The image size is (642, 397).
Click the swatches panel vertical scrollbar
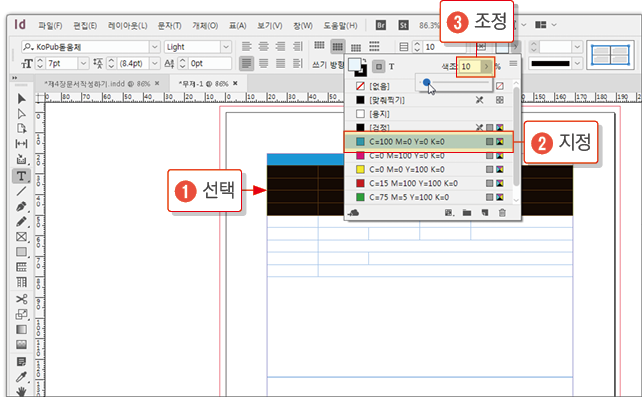[x=516, y=137]
